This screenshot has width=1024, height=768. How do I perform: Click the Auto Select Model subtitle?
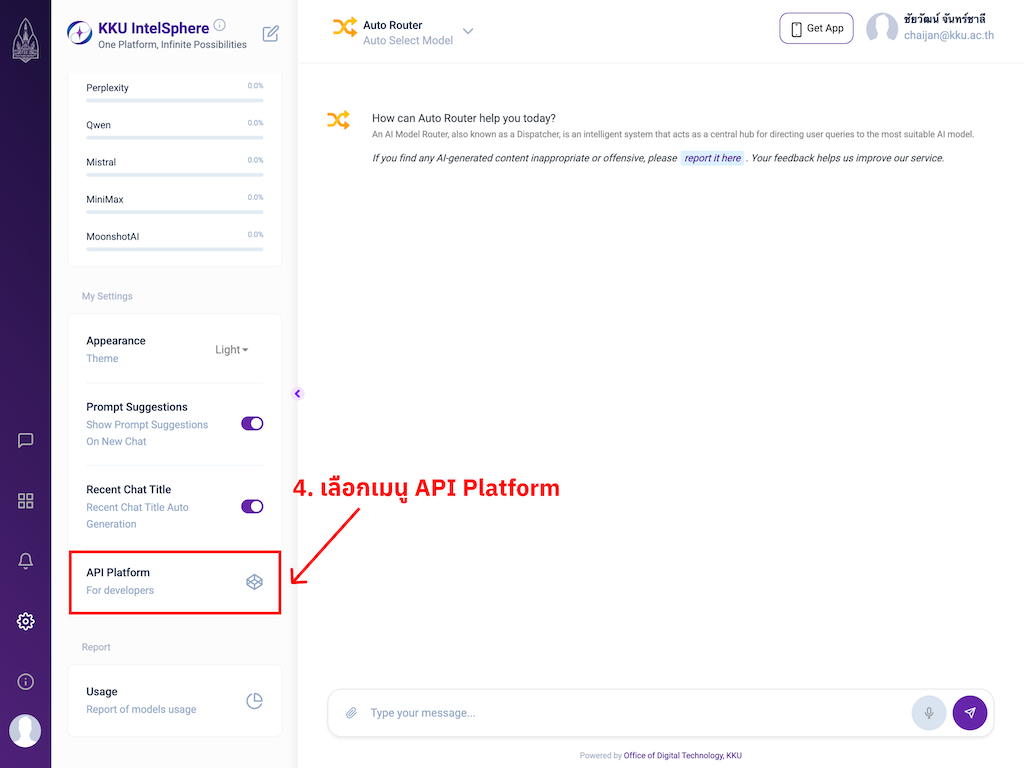coord(408,40)
